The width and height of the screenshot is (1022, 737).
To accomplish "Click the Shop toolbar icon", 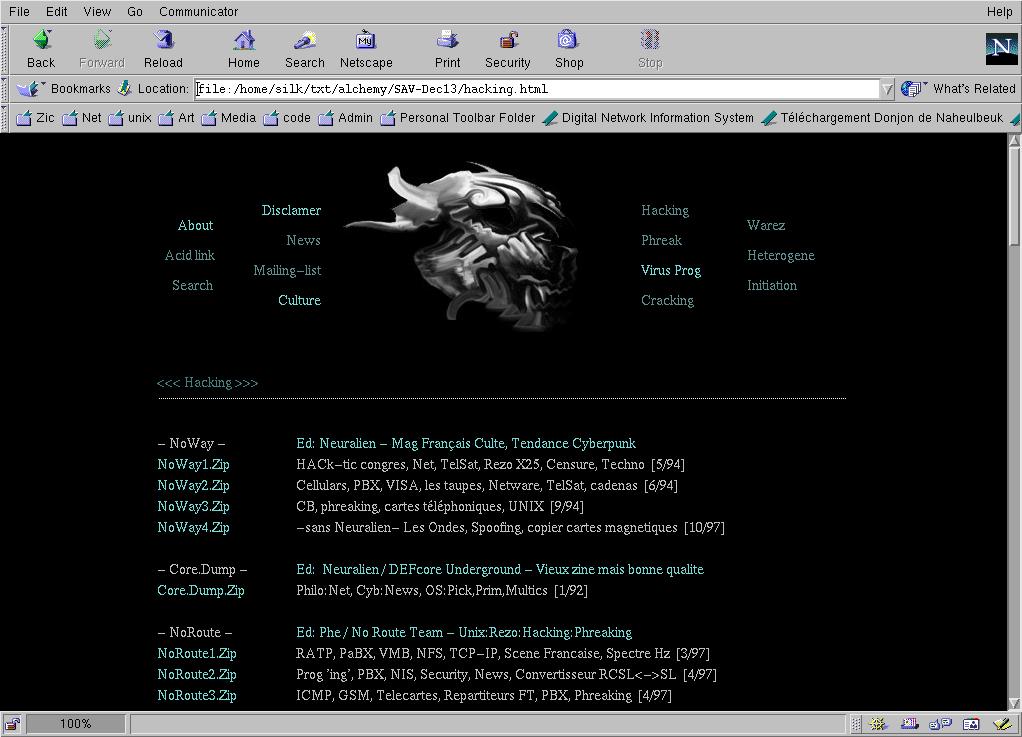I will click(569, 48).
